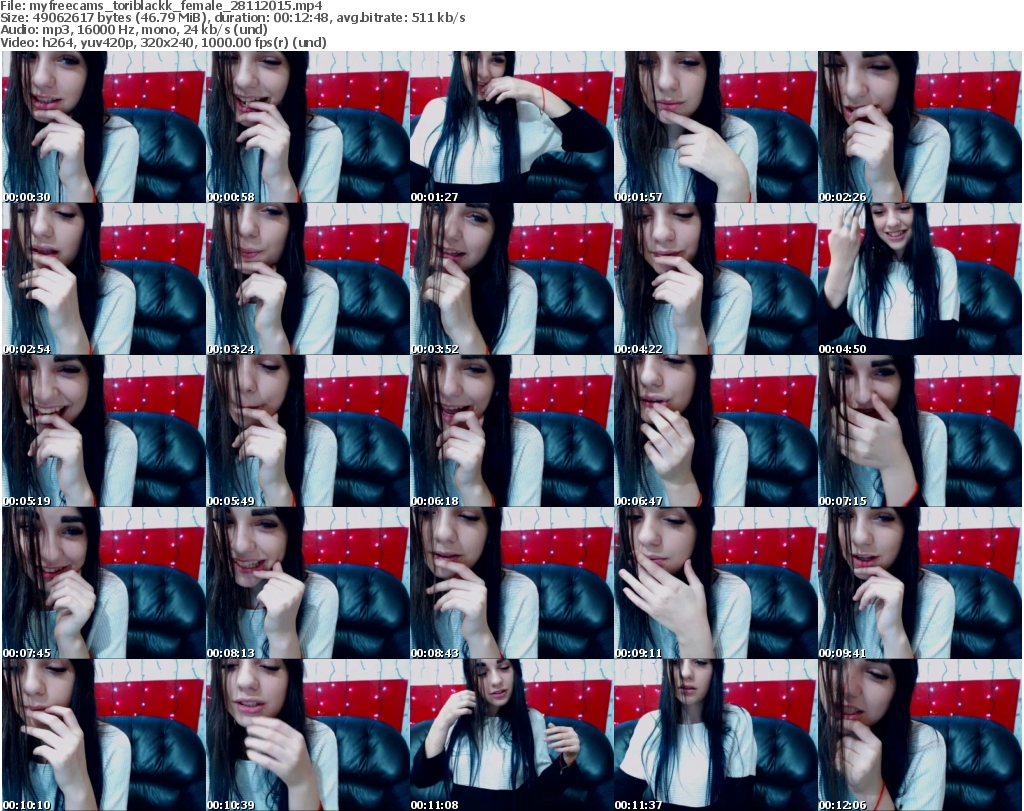Select the thumbnail stamped 00:07:15

920,431
